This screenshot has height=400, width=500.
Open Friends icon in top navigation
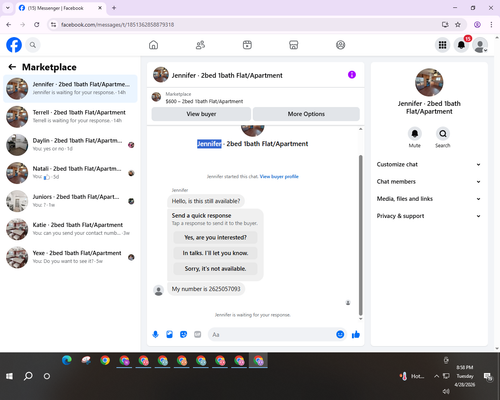pyautogui.click(x=200, y=45)
